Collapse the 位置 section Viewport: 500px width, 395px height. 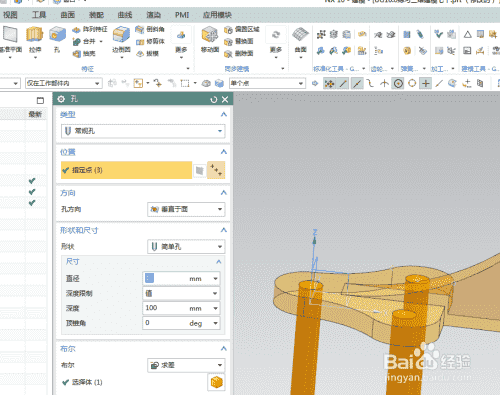tap(224, 152)
